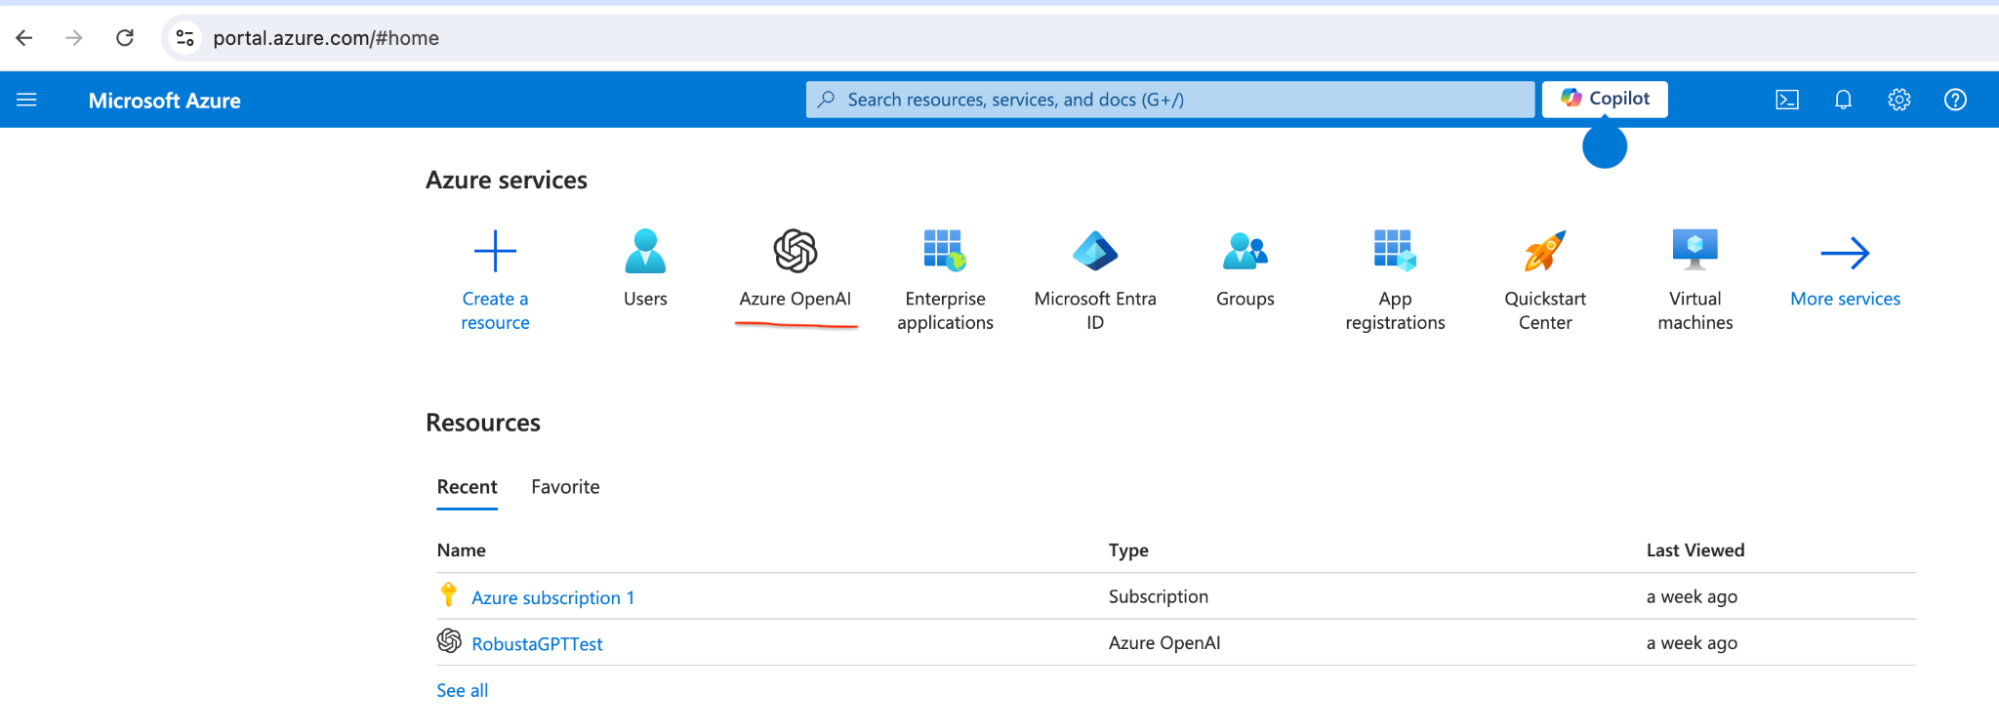Click the portal.azure.com address bar
Image resolution: width=1999 pixels, height=726 pixels.
click(x=1080, y=38)
